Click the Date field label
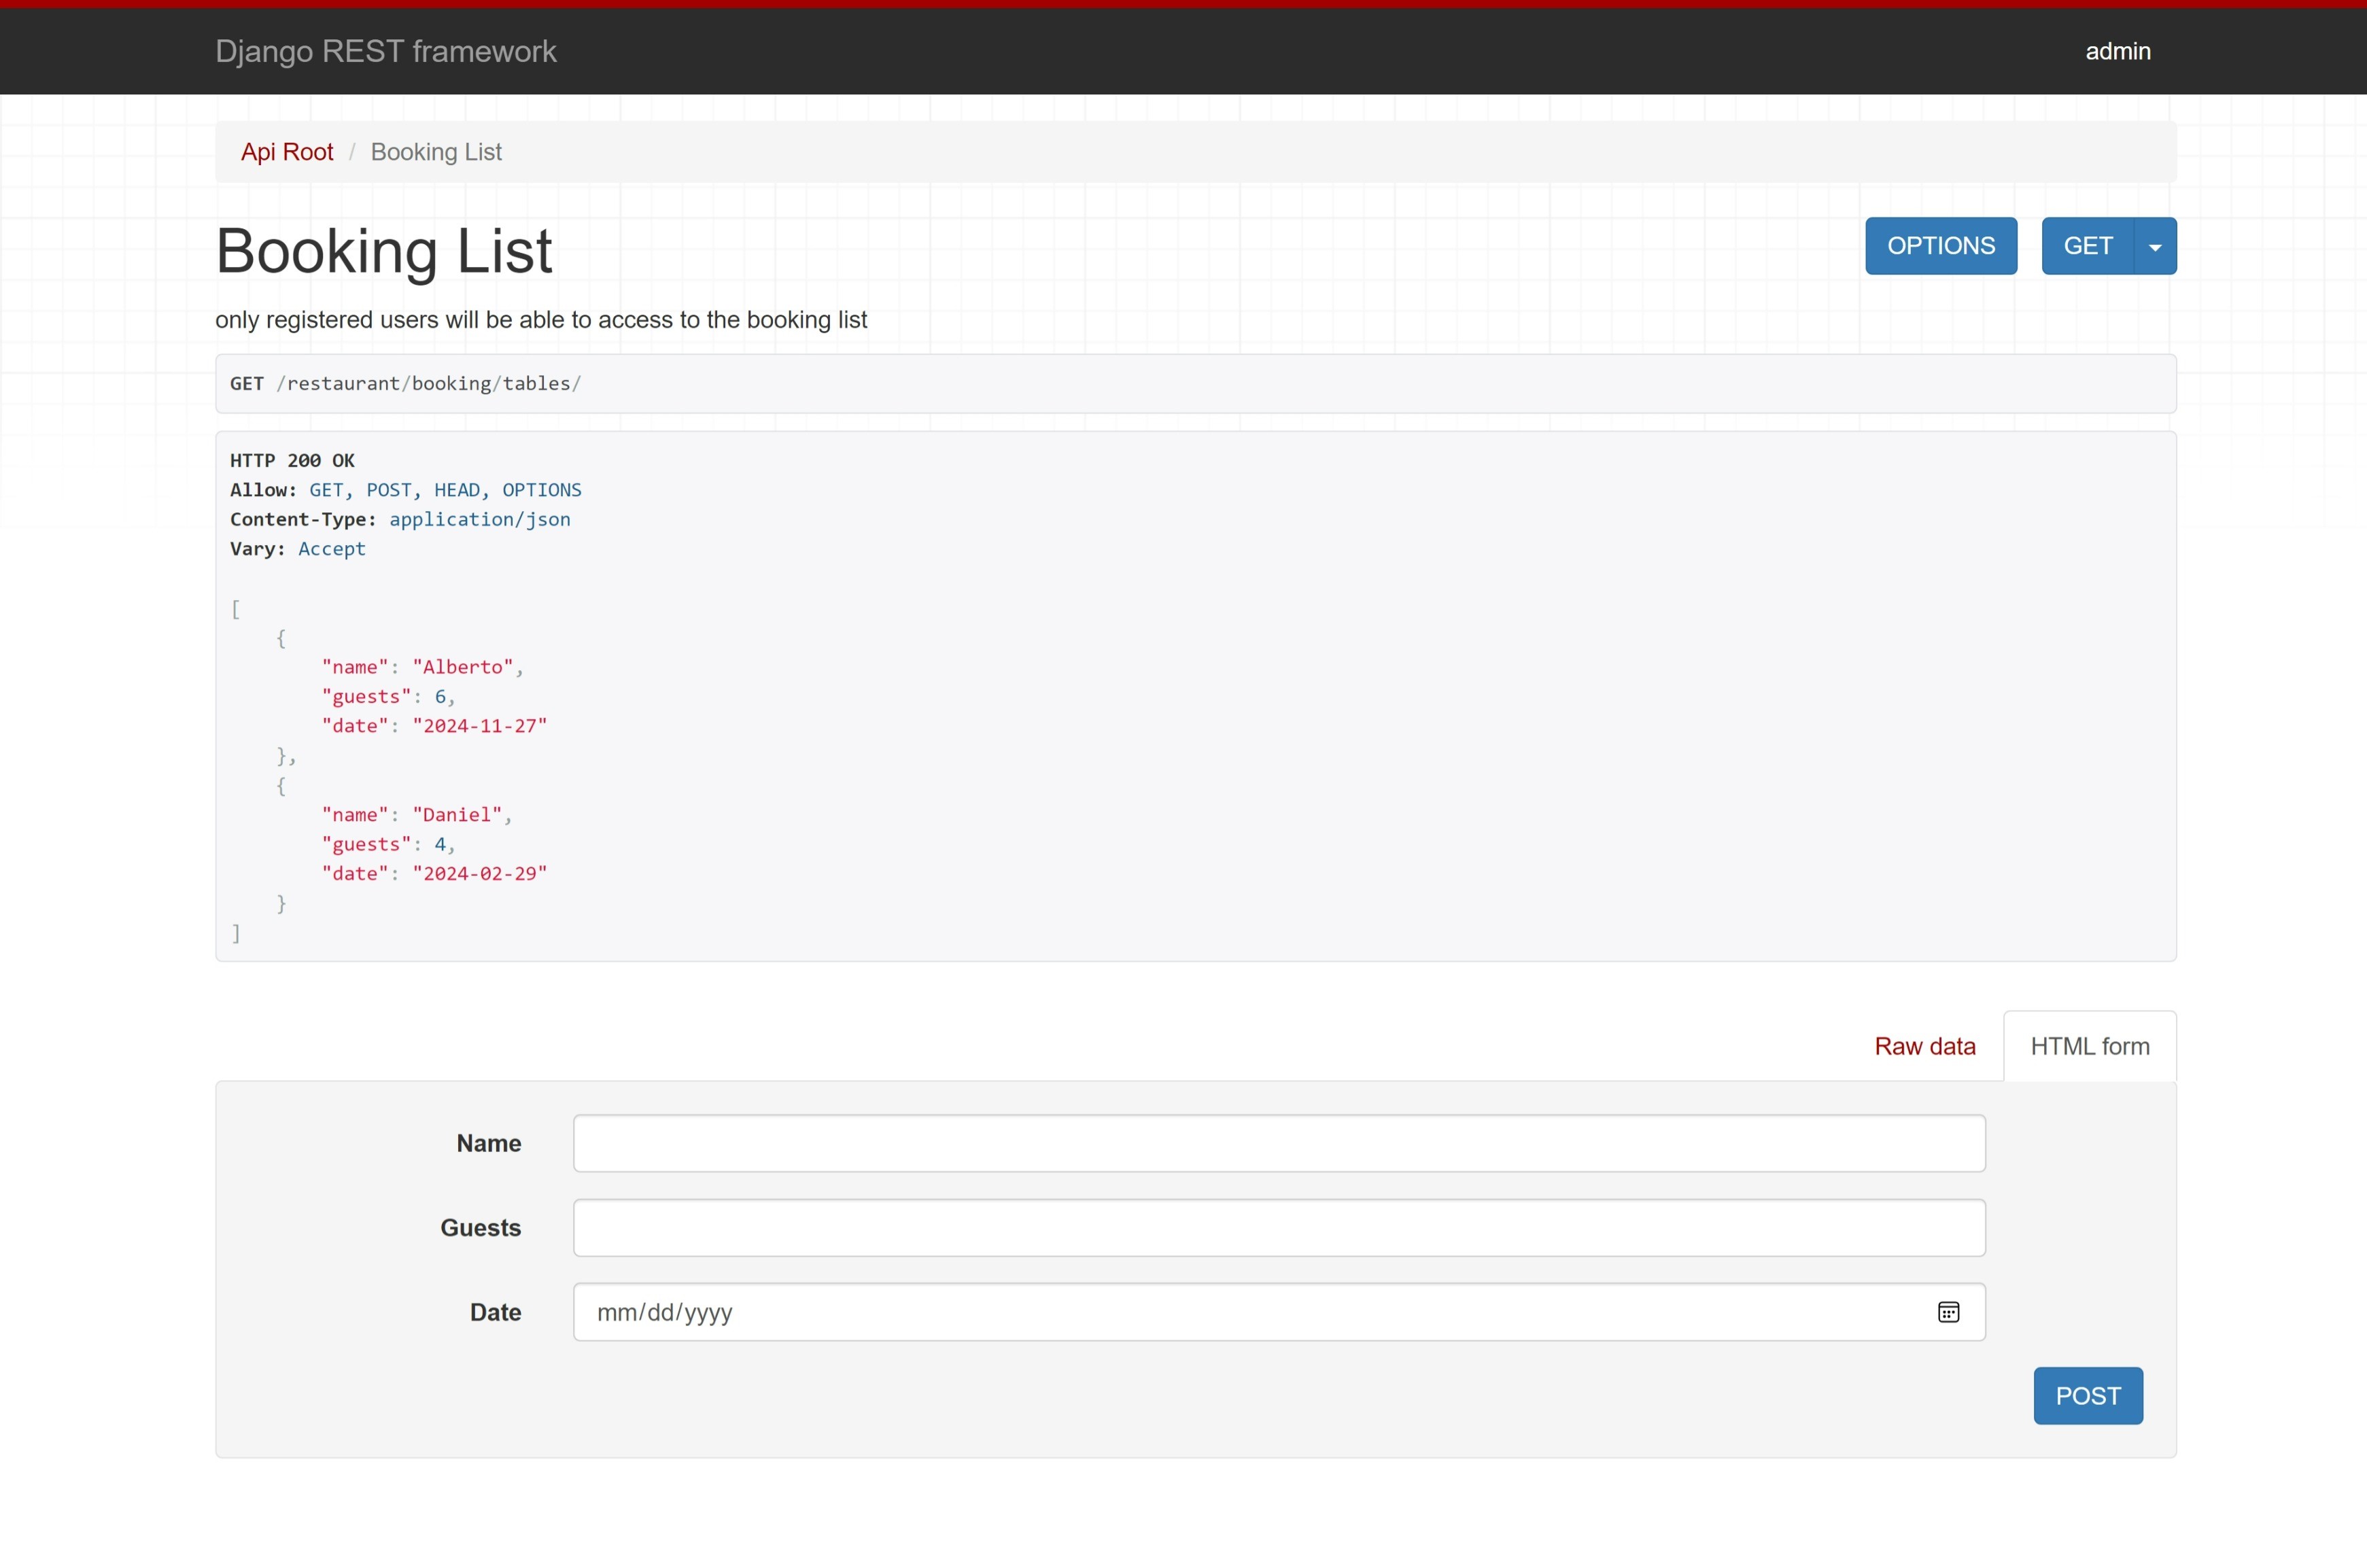2367x1568 pixels. 495,1312
